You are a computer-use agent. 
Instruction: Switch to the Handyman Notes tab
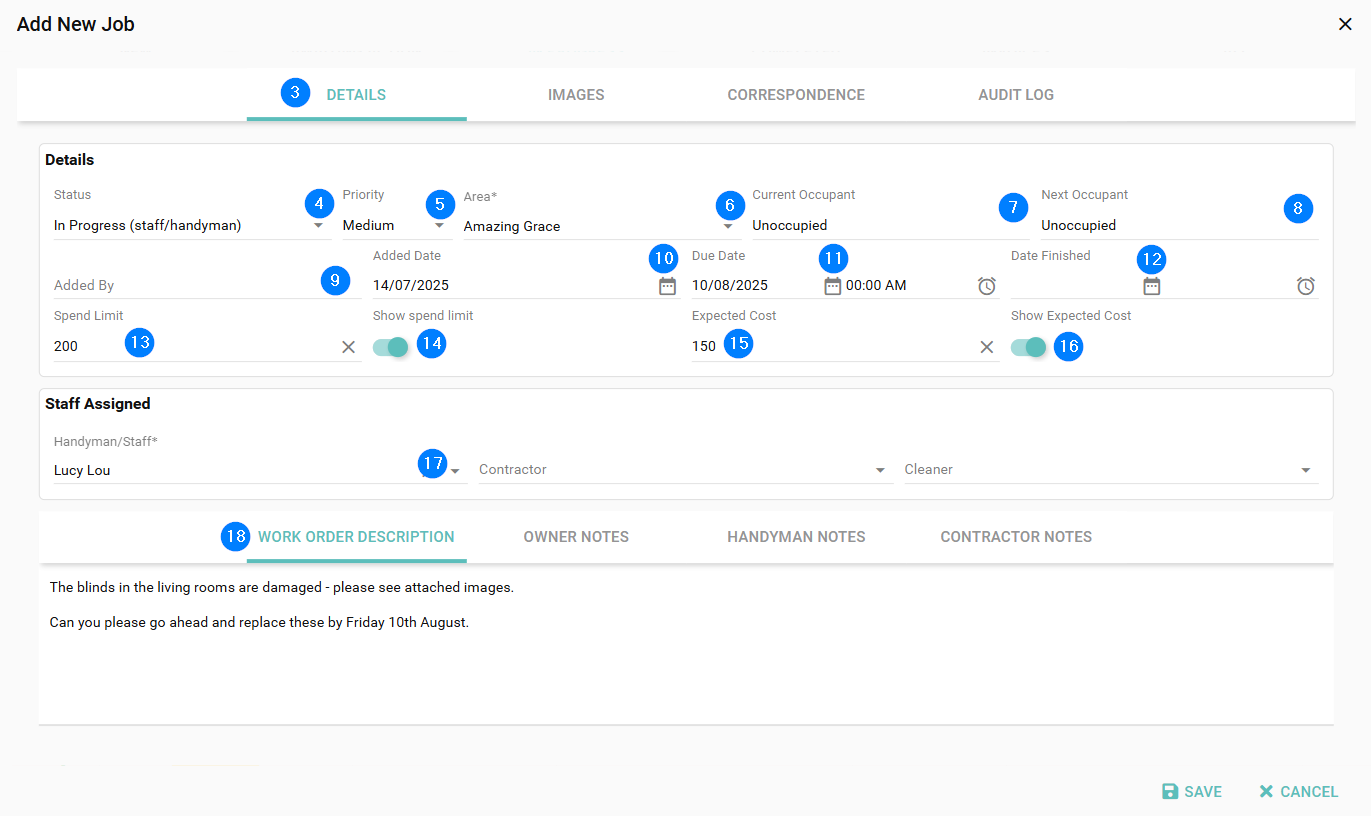(796, 537)
